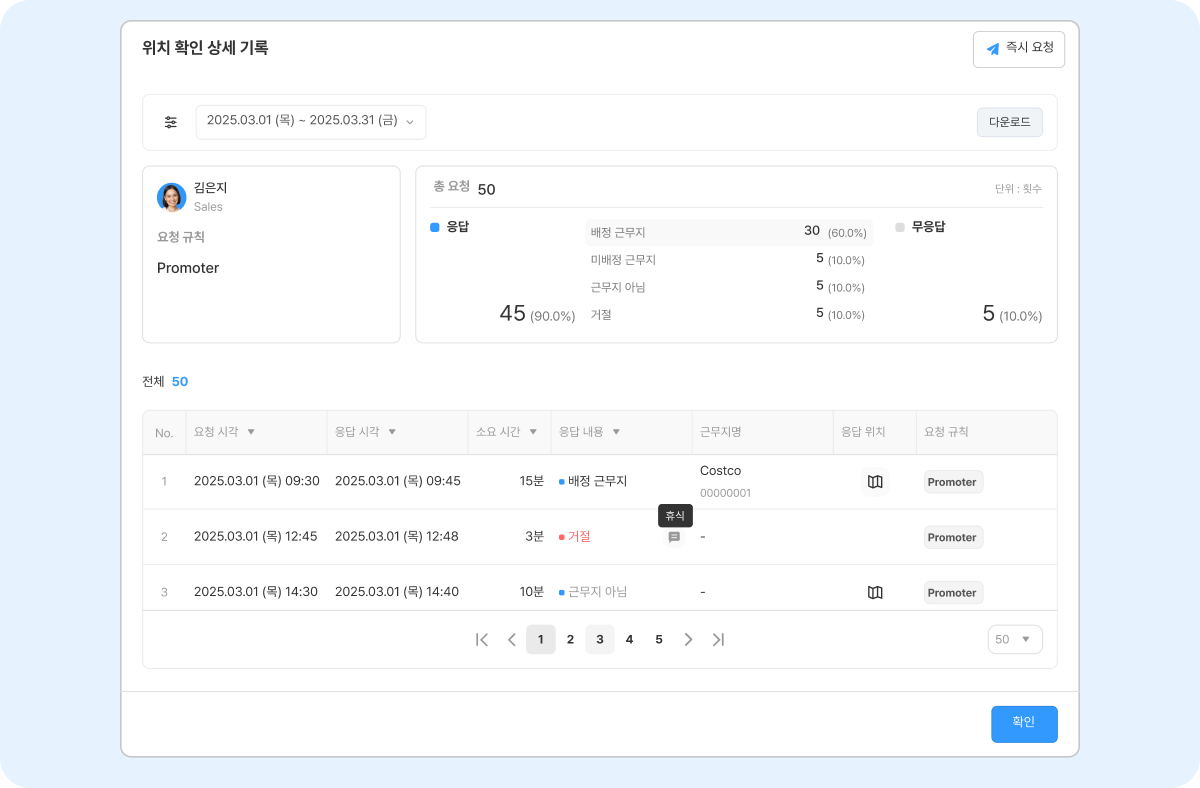Viewport: 1200px width, 788px height.
Task: Click the 근무지 아님 status in row 3
Action: pyautogui.click(x=593, y=591)
